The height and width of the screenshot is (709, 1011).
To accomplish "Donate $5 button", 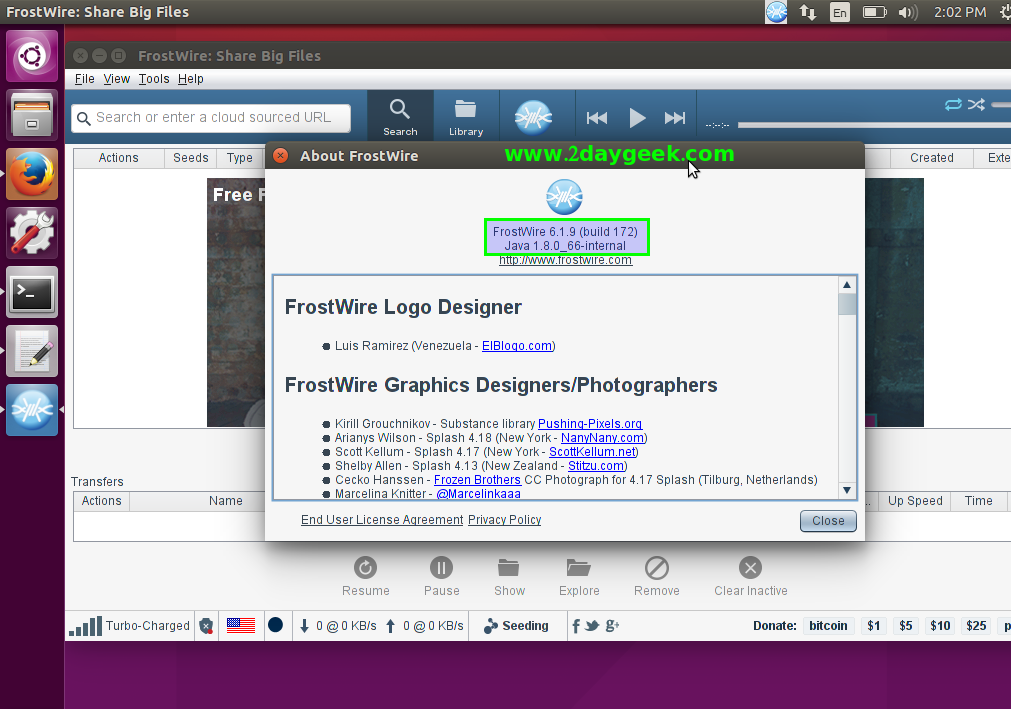I will coord(906,626).
